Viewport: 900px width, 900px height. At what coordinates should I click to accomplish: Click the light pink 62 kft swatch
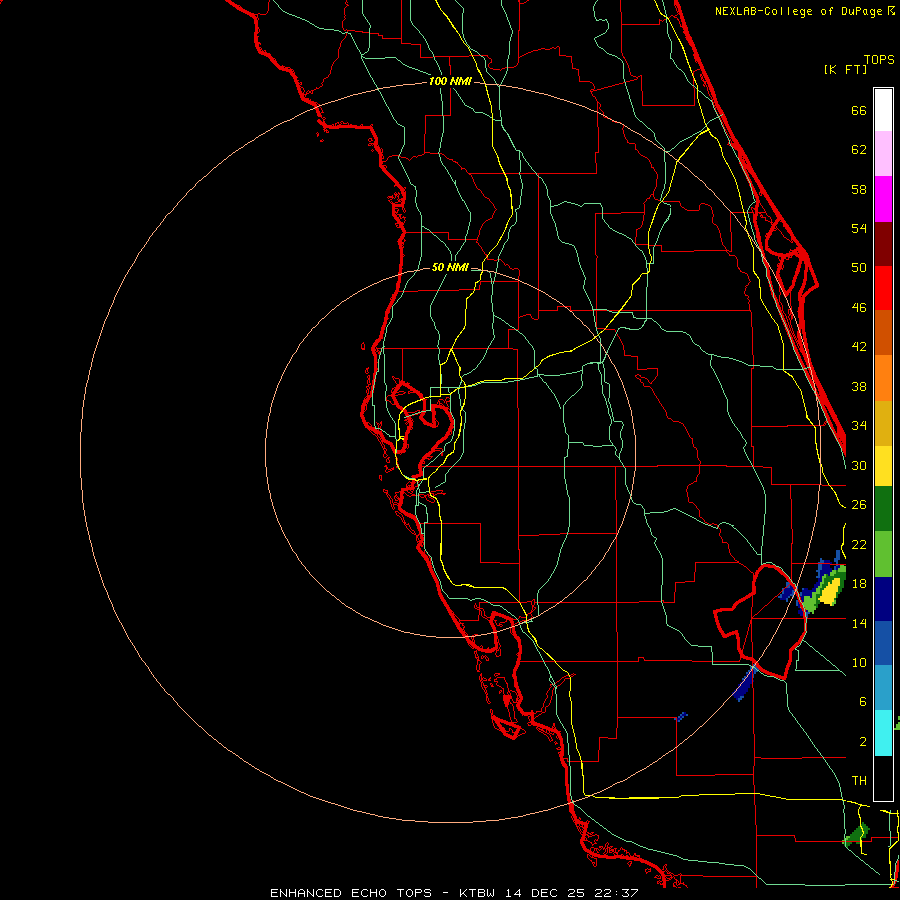click(x=883, y=154)
